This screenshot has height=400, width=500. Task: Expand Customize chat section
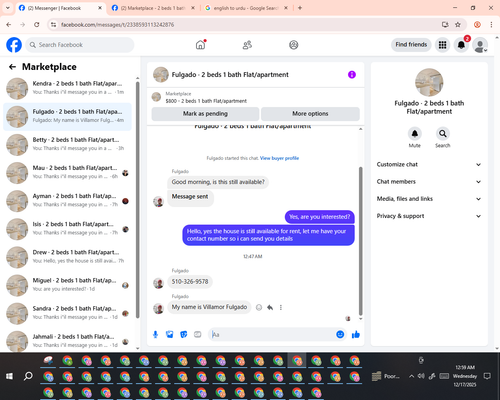point(429,164)
